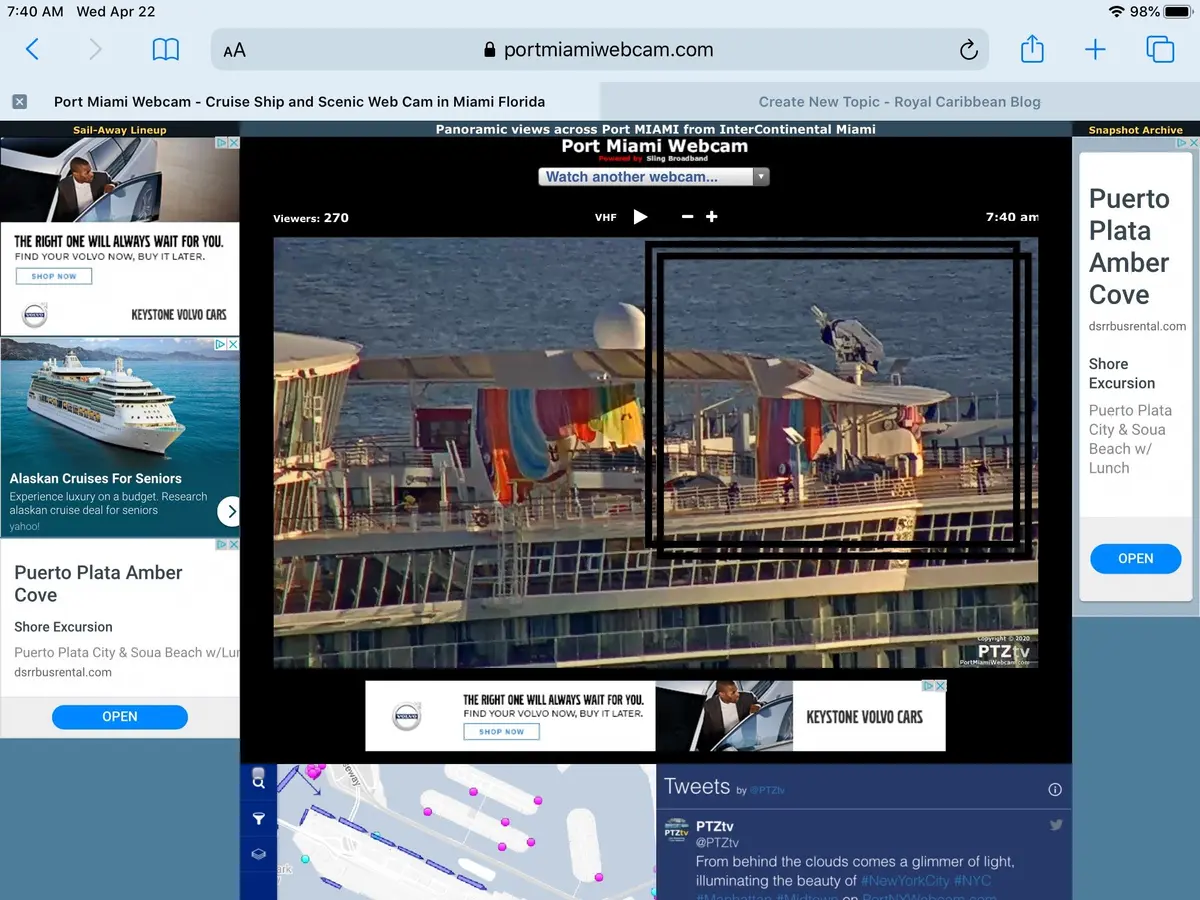Open a new tab with the plus icon
This screenshot has height=900, width=1200.
click(x=1095, y=50)
